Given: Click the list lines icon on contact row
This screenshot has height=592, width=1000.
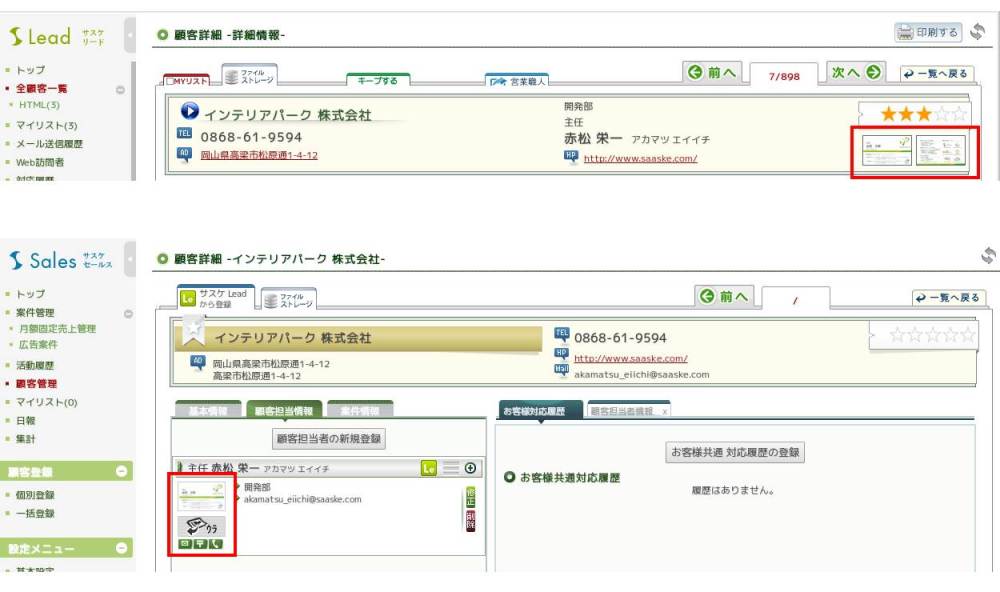Looking at the screenshot, I should pos(451,468).
